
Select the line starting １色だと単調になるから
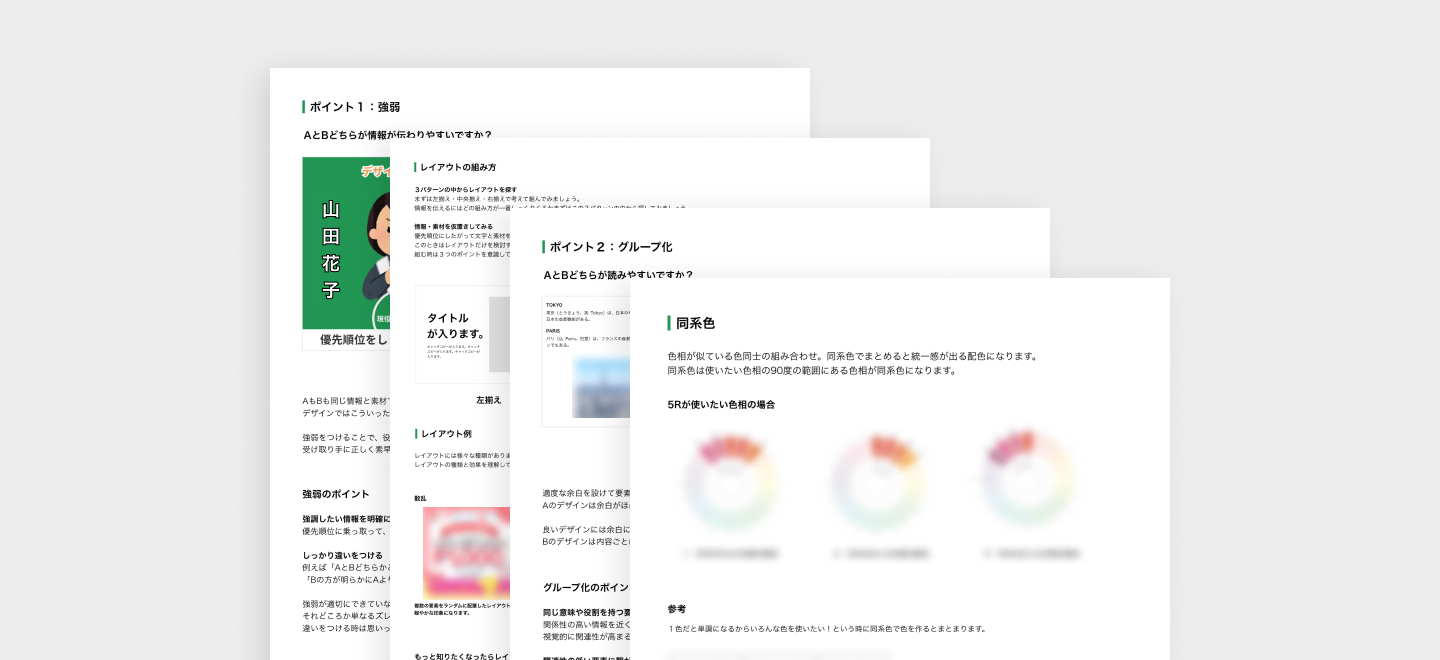pyautogui.click(x=827, y=629)
